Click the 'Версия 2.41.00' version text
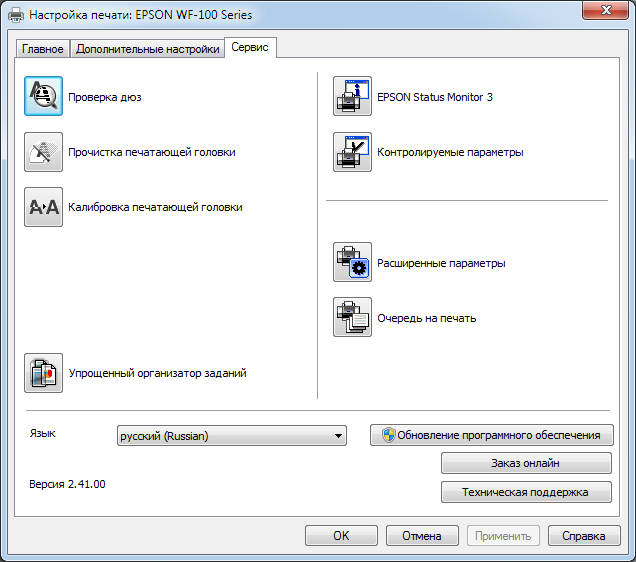636x562 pixels. (67, 484)
